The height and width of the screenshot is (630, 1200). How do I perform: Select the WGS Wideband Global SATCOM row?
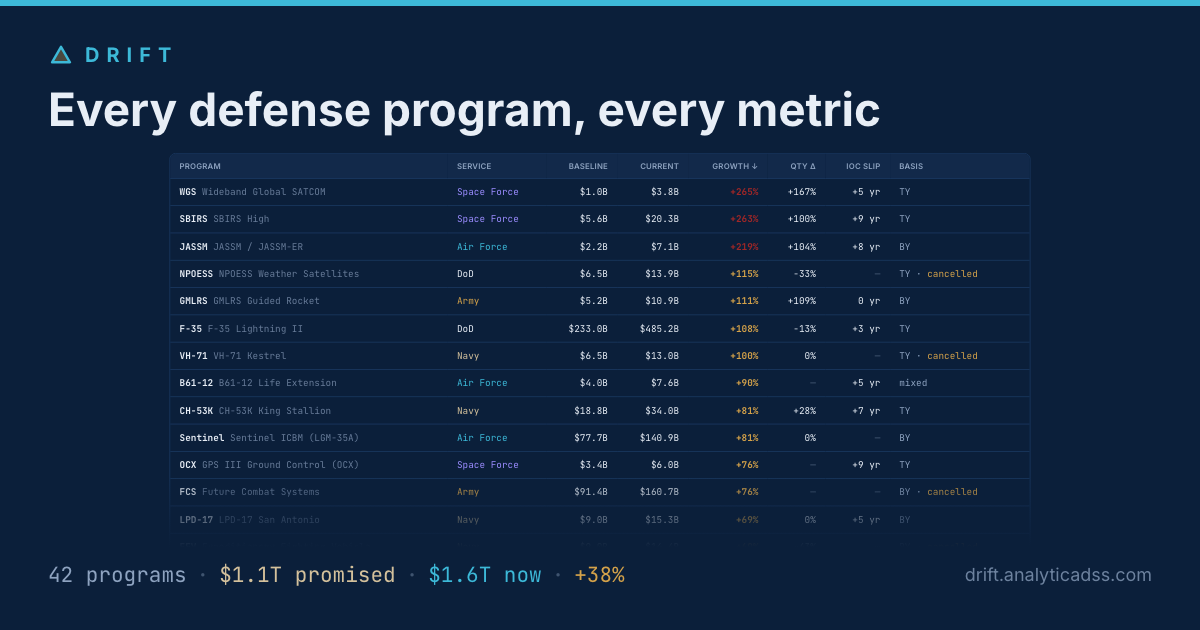coord(600,192)
